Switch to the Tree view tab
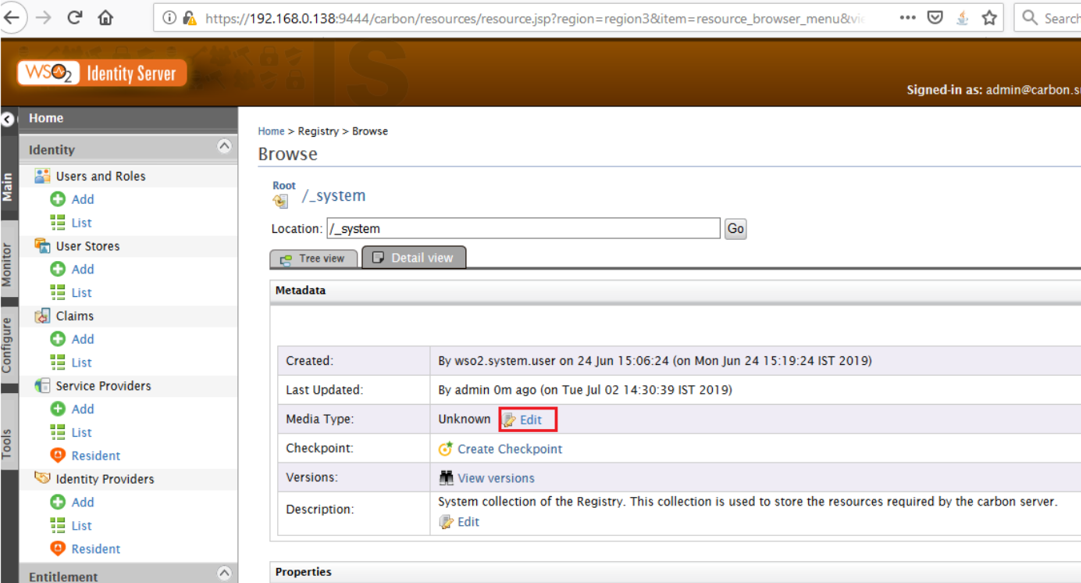This screenshot has height=583, width=1081. (312, 258)
